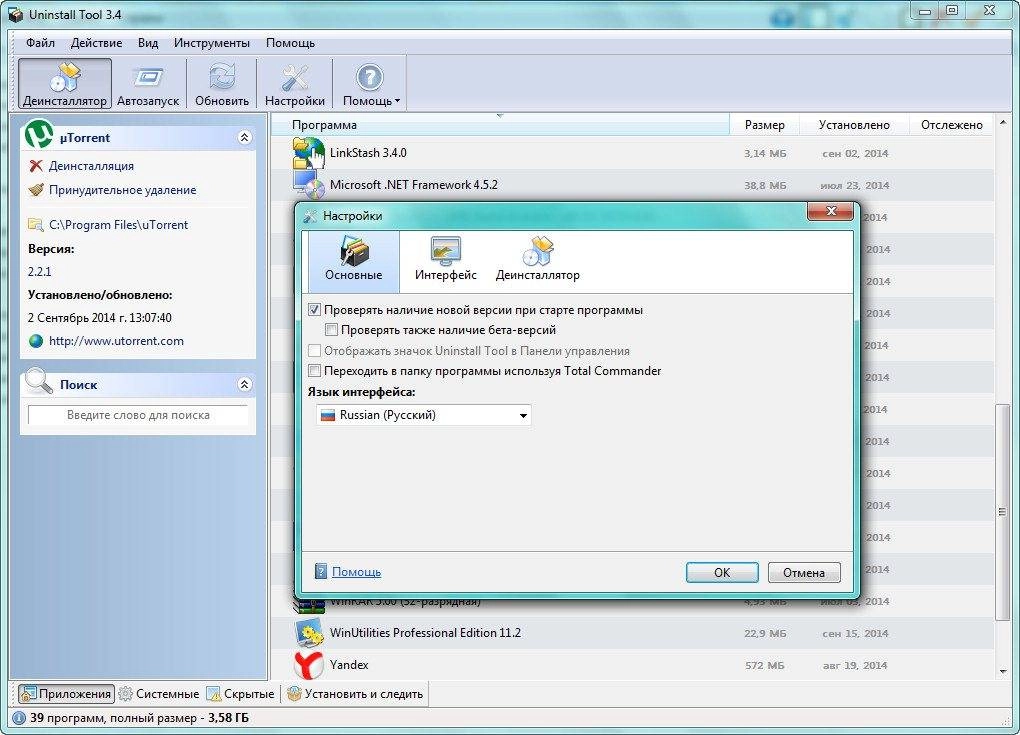1020x735 pixels.
Task: Select Microsoft .NET Framework 4.5.2 icon
Action: point(308,185)
